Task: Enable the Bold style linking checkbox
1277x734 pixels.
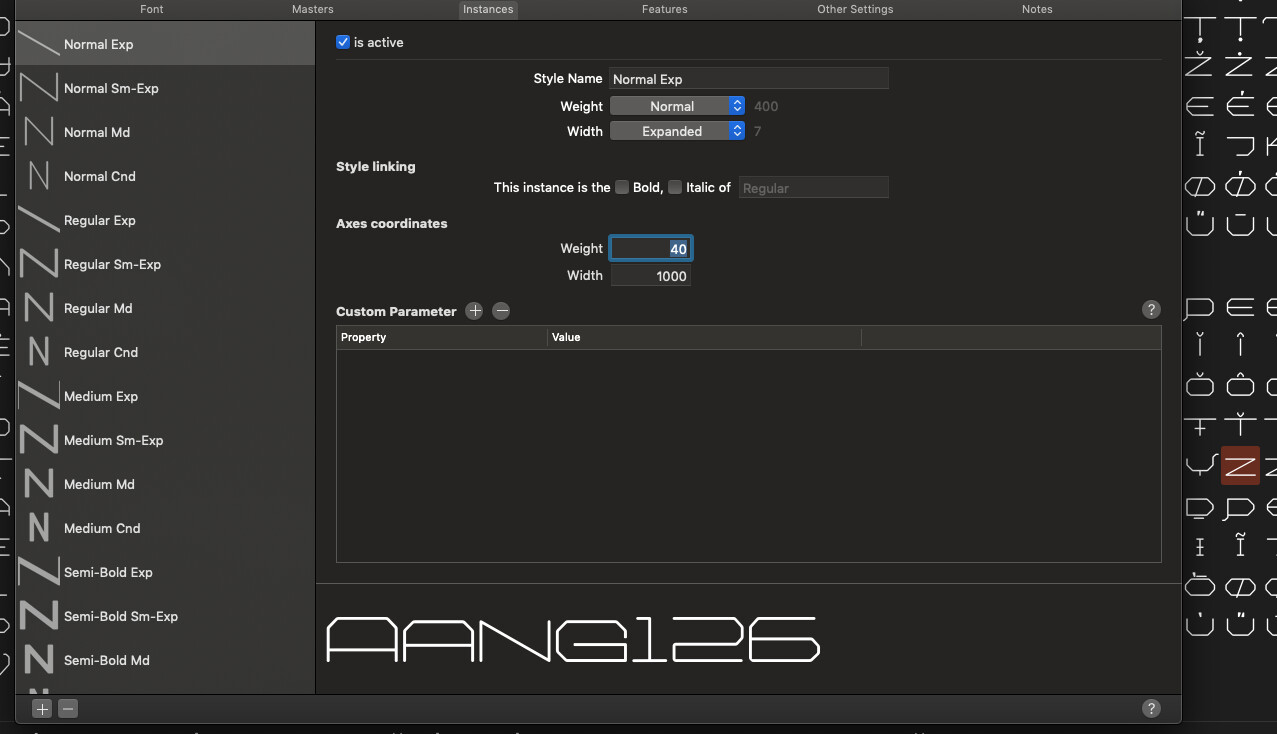Action: pos(622,187)
